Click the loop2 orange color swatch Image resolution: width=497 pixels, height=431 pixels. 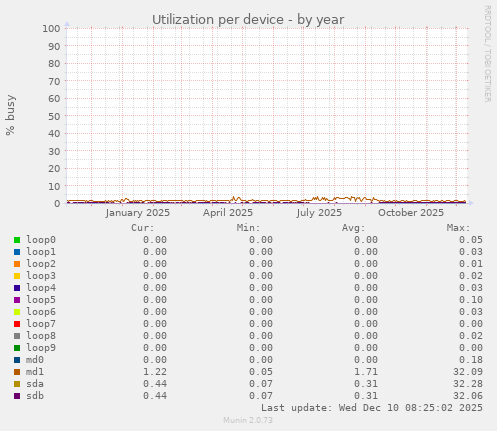(x=17, y=264)
